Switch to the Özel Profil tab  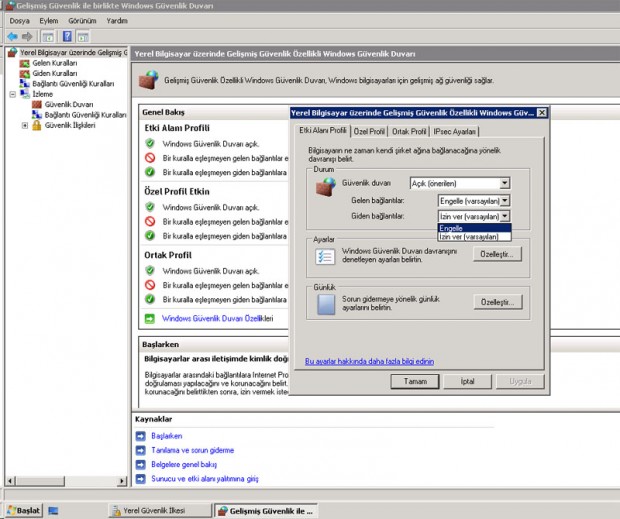(x=369, y=132)
